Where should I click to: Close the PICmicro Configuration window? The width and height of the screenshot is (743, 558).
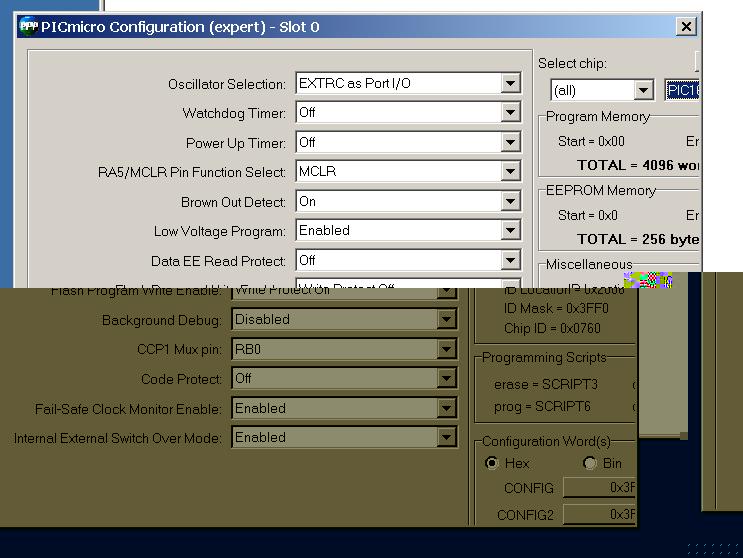tap(686, 27)
